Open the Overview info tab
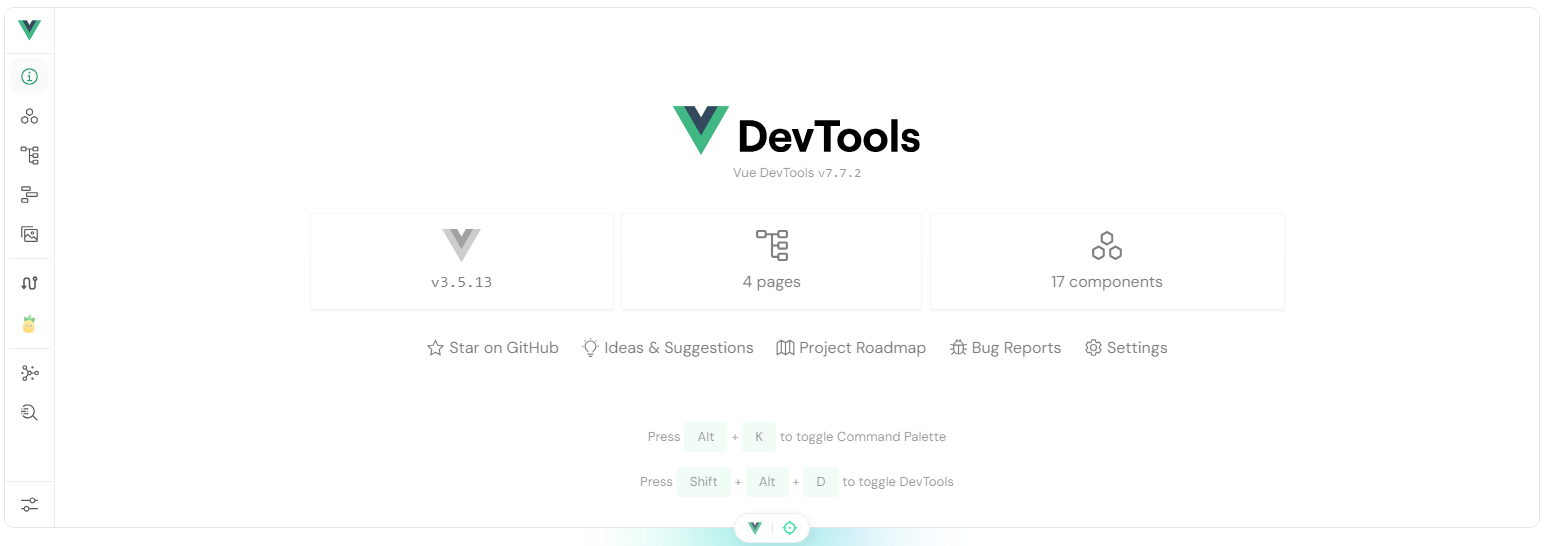Screen dimensions: 1556x546 [x=30, y=77]
